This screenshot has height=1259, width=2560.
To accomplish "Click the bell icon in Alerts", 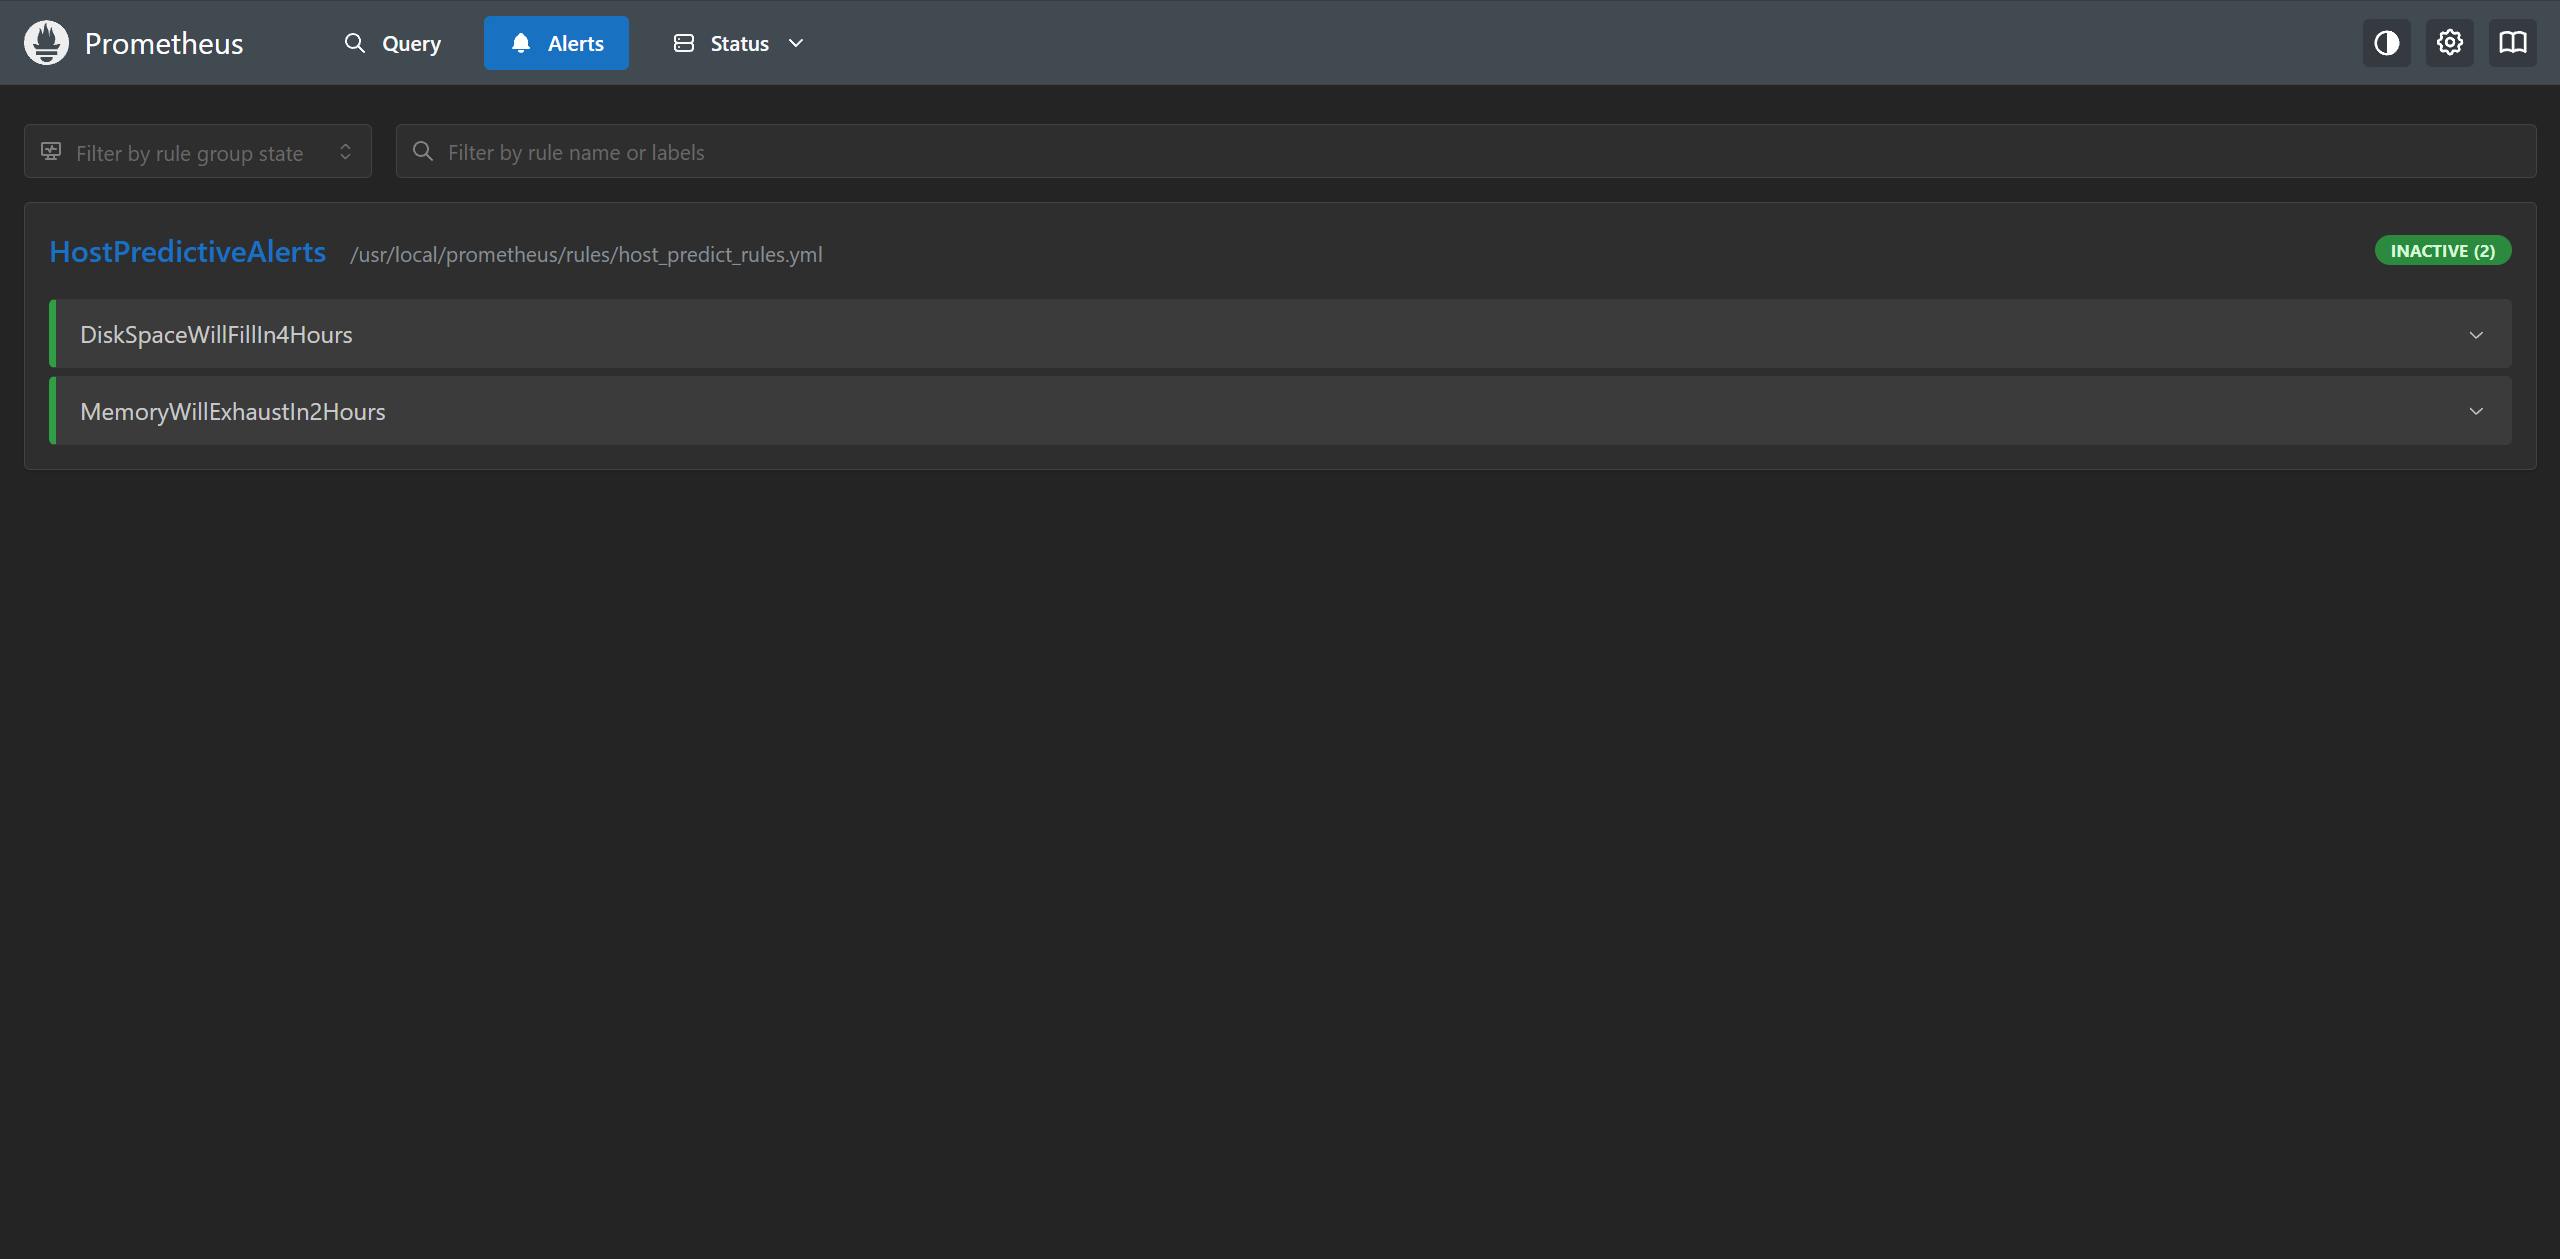I will pyautogui.click(x=520, y=43).
